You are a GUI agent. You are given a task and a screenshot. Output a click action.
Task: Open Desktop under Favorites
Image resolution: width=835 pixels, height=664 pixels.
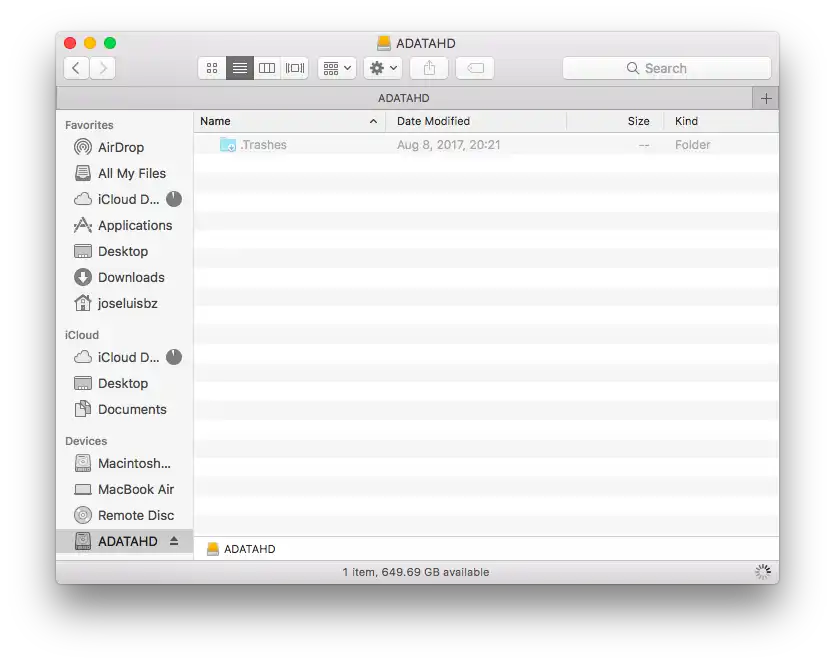tap(123, 251)
